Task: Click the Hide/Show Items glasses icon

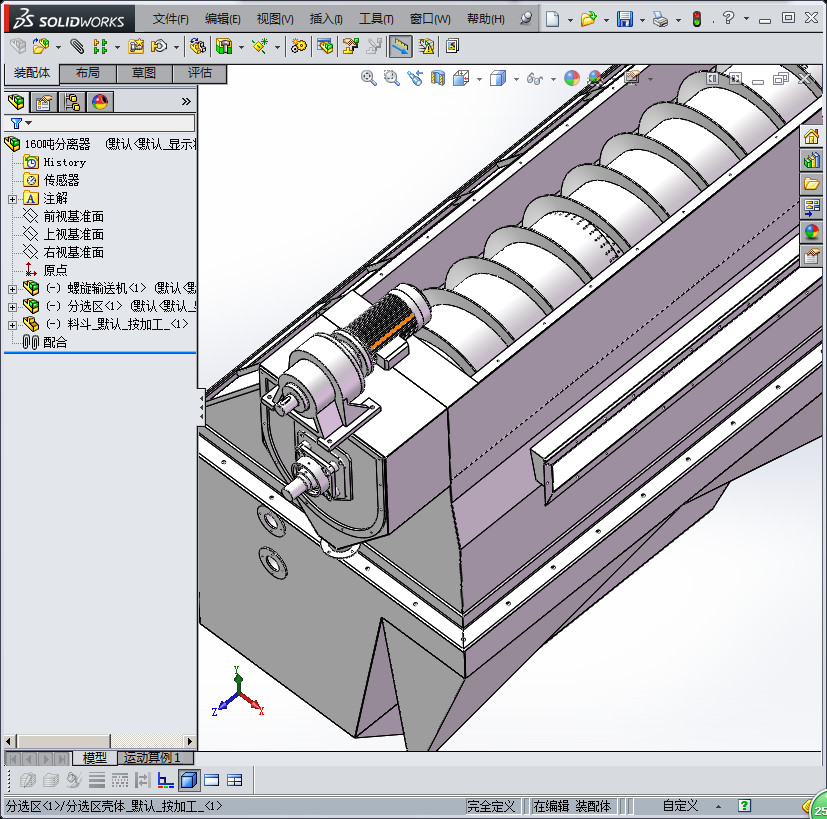Action: (535, 79)
